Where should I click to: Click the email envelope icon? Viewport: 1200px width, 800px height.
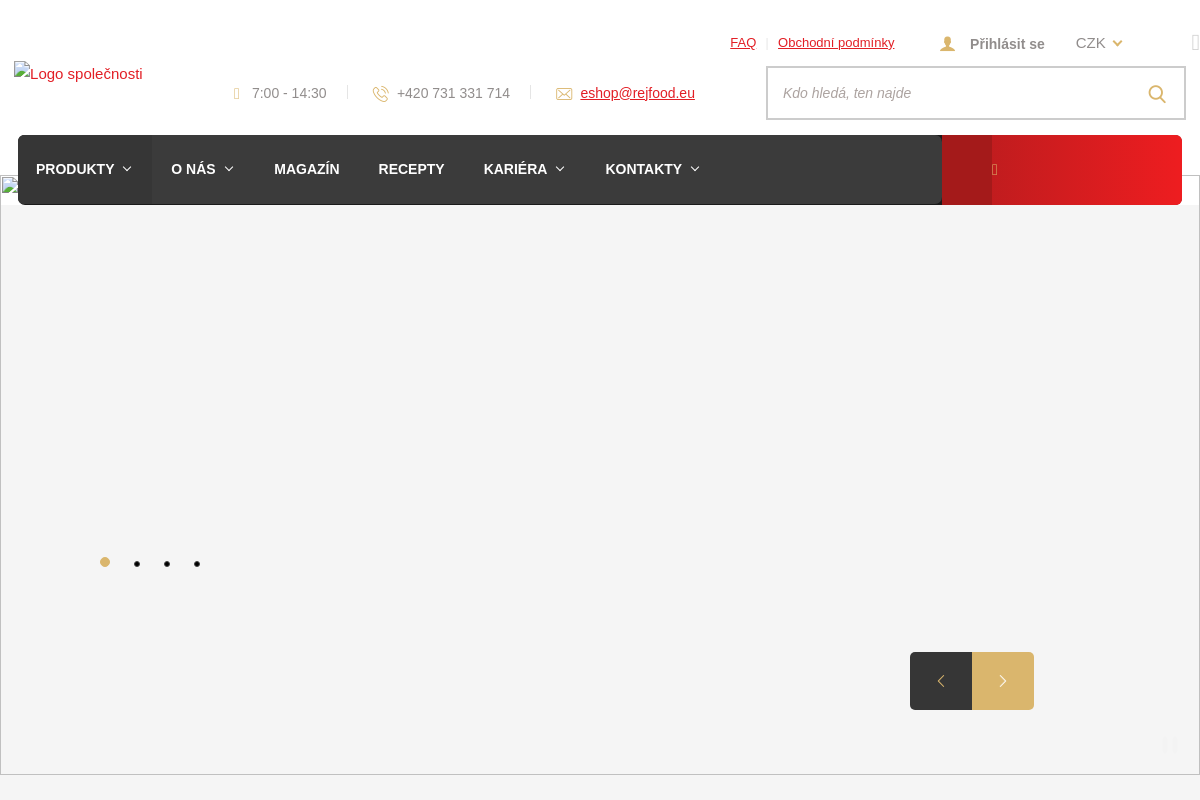pos(564,94)
